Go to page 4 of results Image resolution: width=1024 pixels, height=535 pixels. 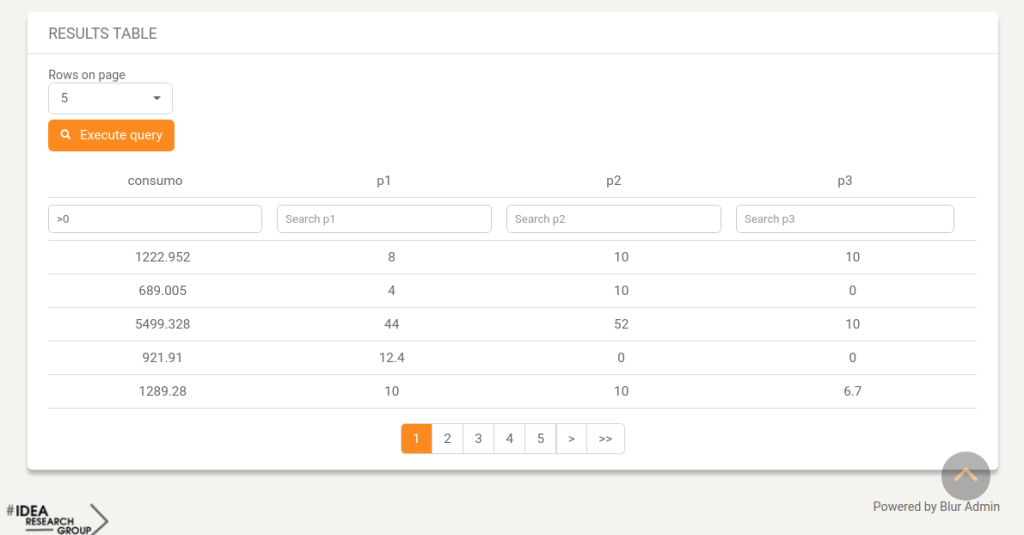pyautogui.click(x=509, y=438)
